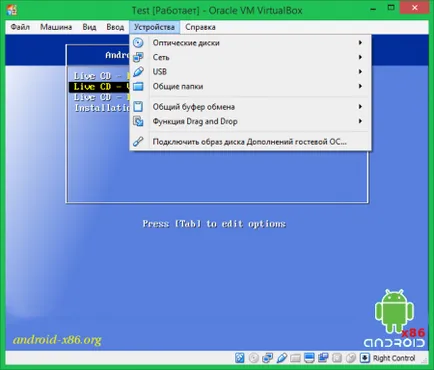
Task: Click the clipboard icon beside Общий буфер обмена
Action: tap(138, 107)
